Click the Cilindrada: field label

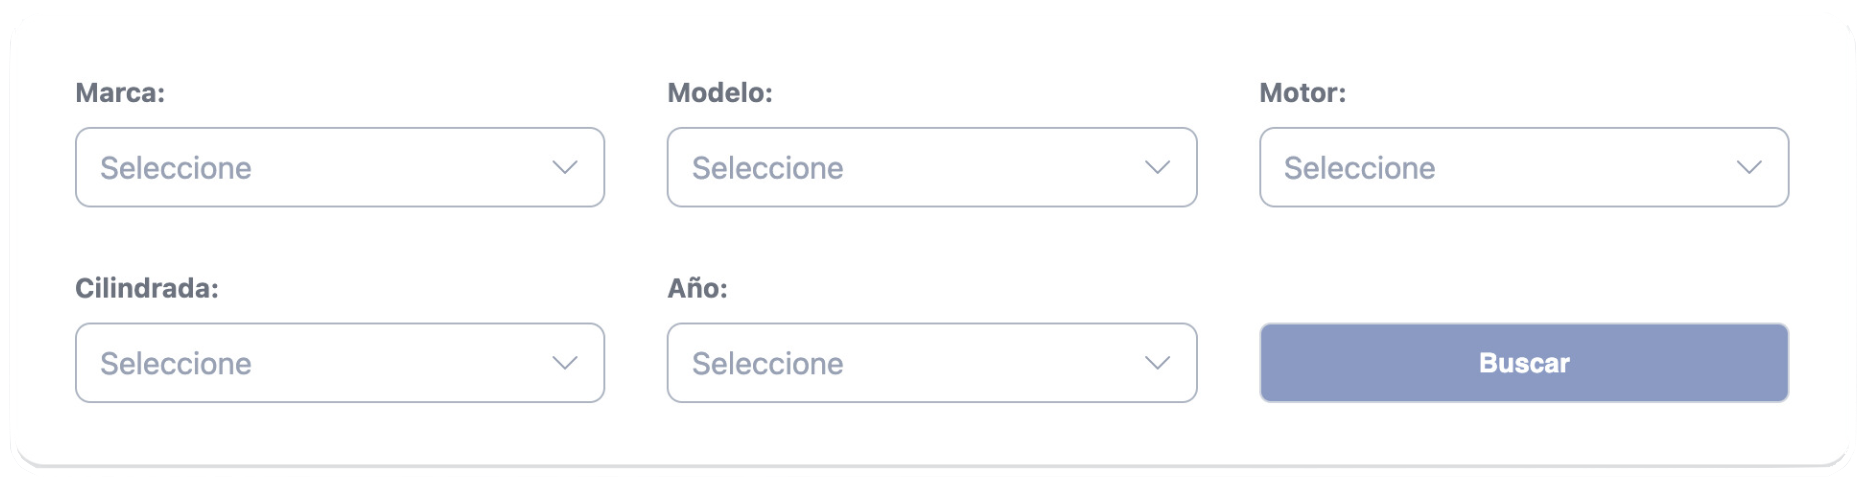[x=147, y=289]
